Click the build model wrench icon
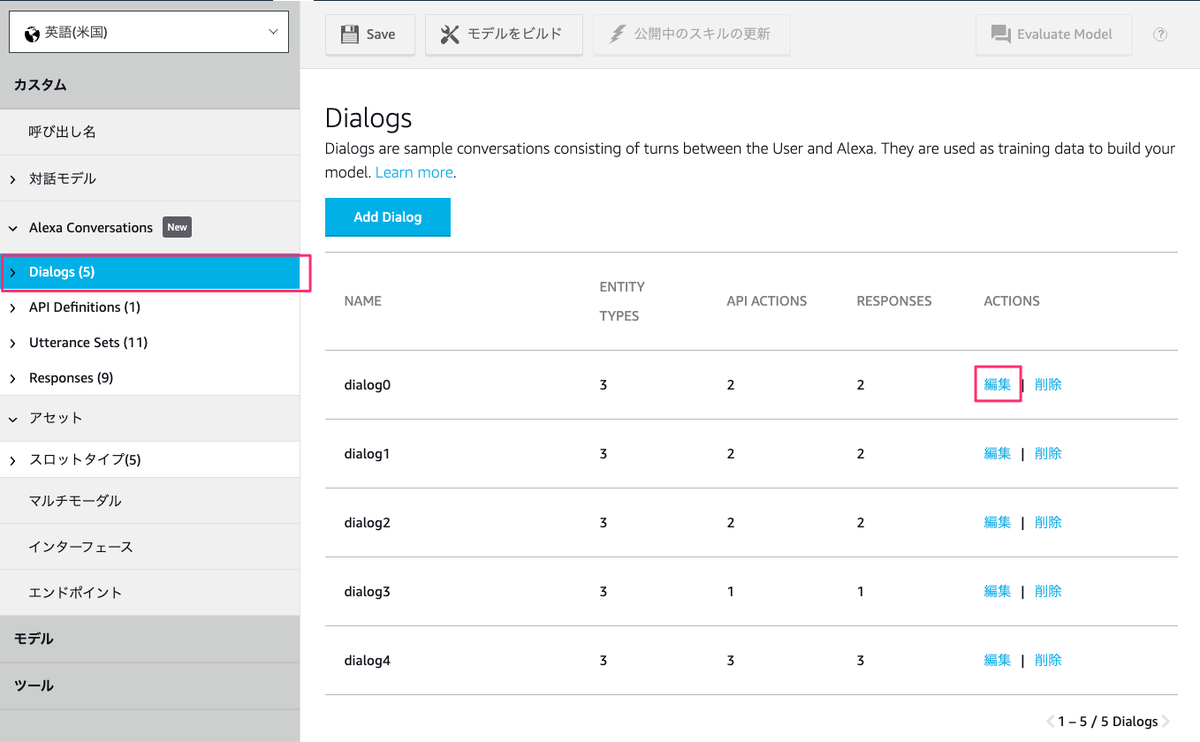1200x742 pixels. coord(450,34)
